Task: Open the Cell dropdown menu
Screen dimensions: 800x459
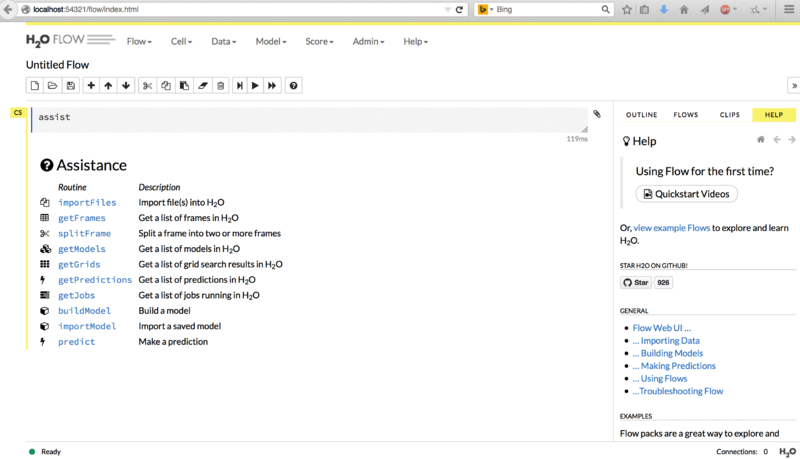Action: tap(181, 41)
